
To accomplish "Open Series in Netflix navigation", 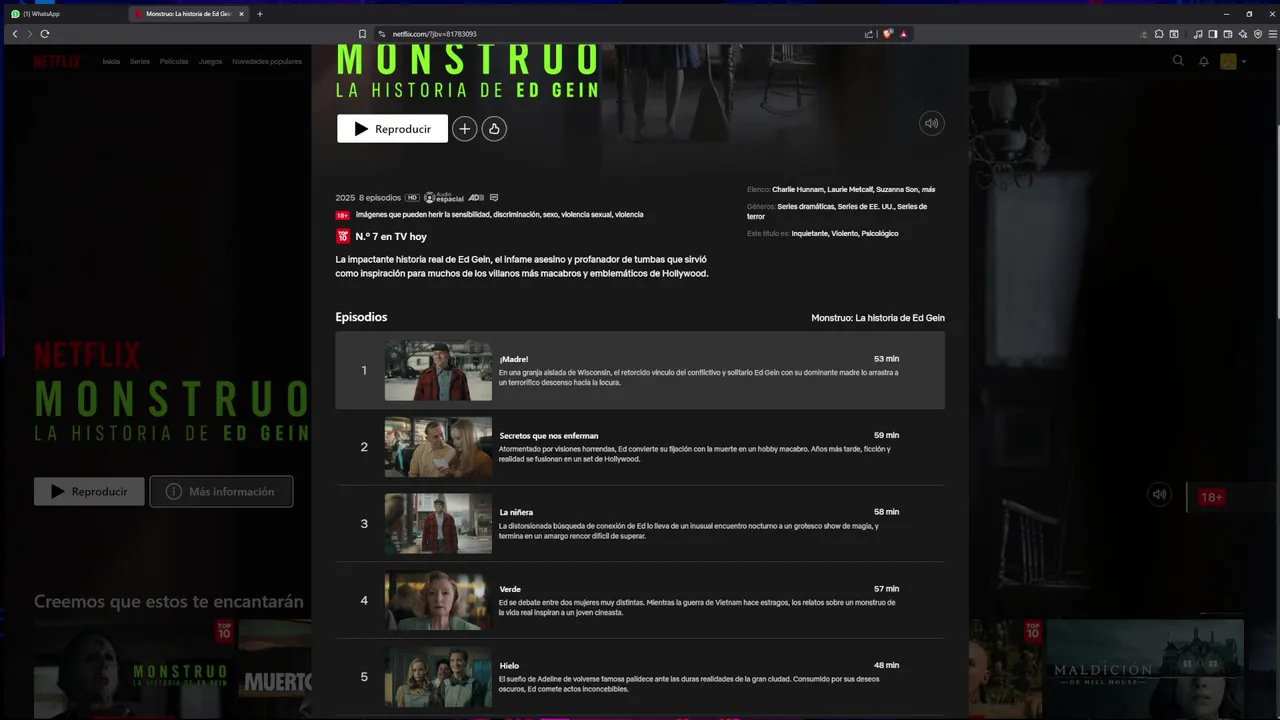I will point(140,61).
